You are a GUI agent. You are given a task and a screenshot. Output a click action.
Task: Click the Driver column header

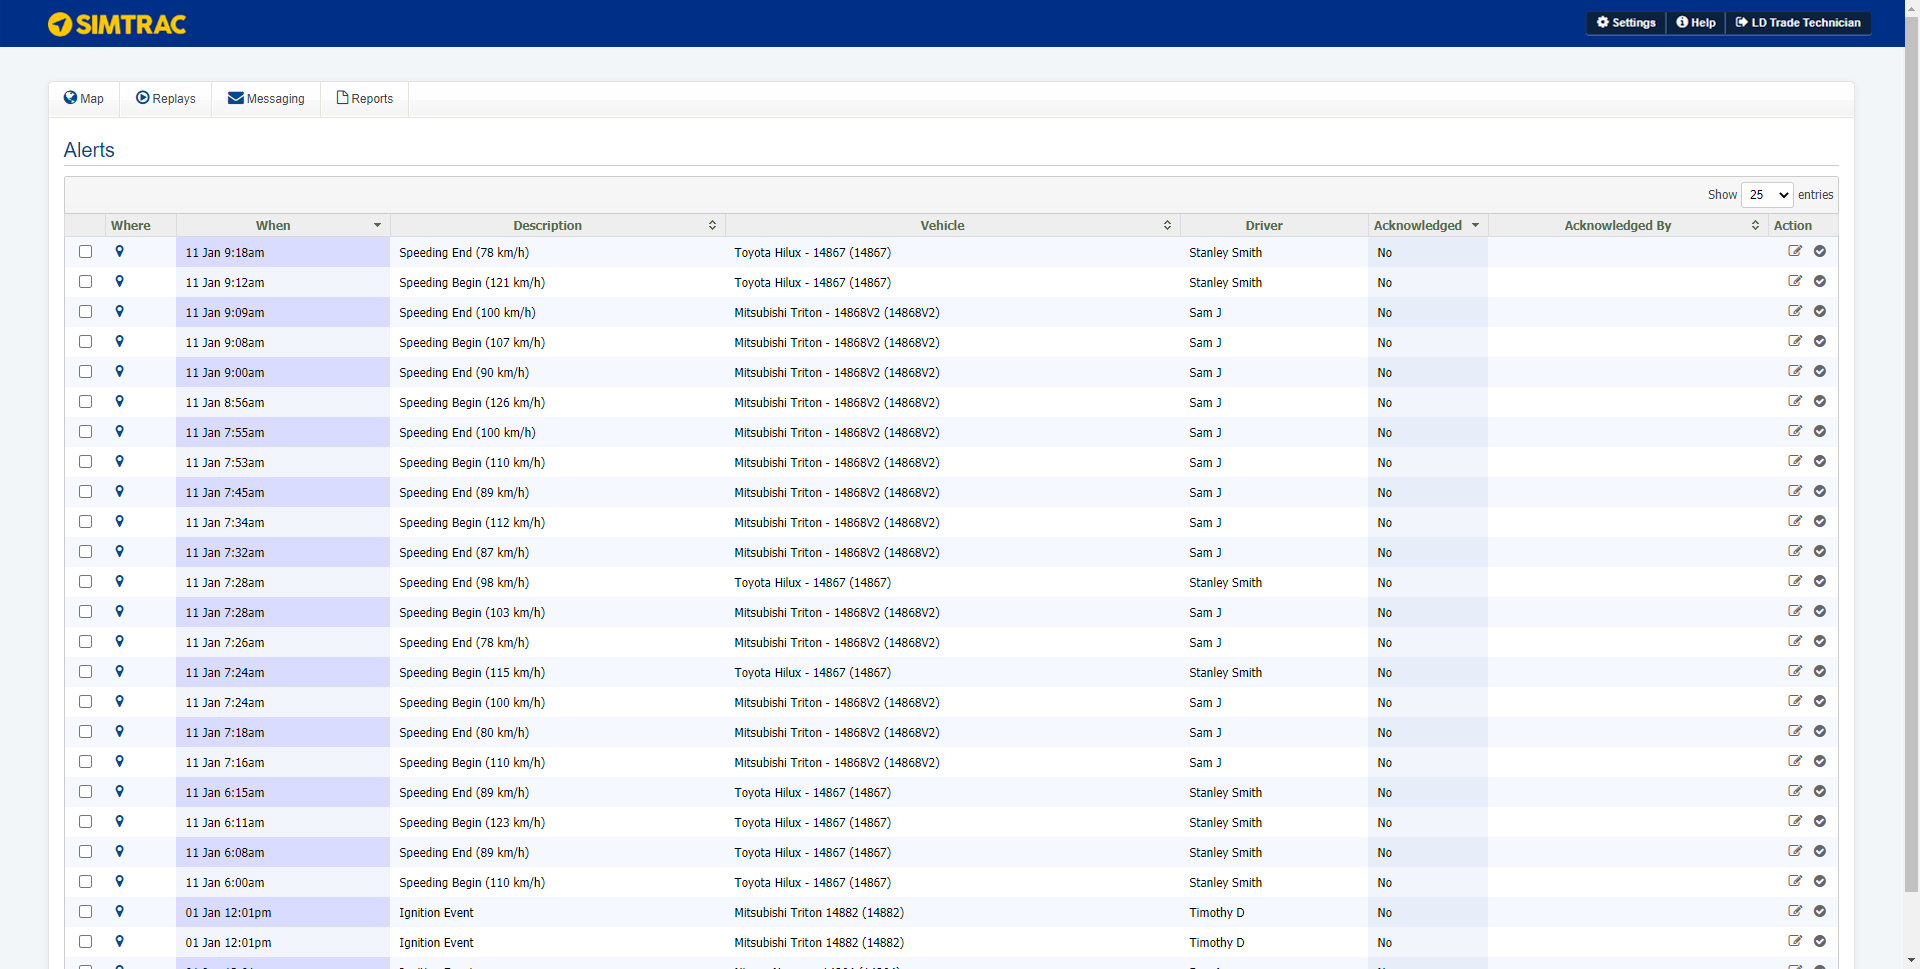1274,225
